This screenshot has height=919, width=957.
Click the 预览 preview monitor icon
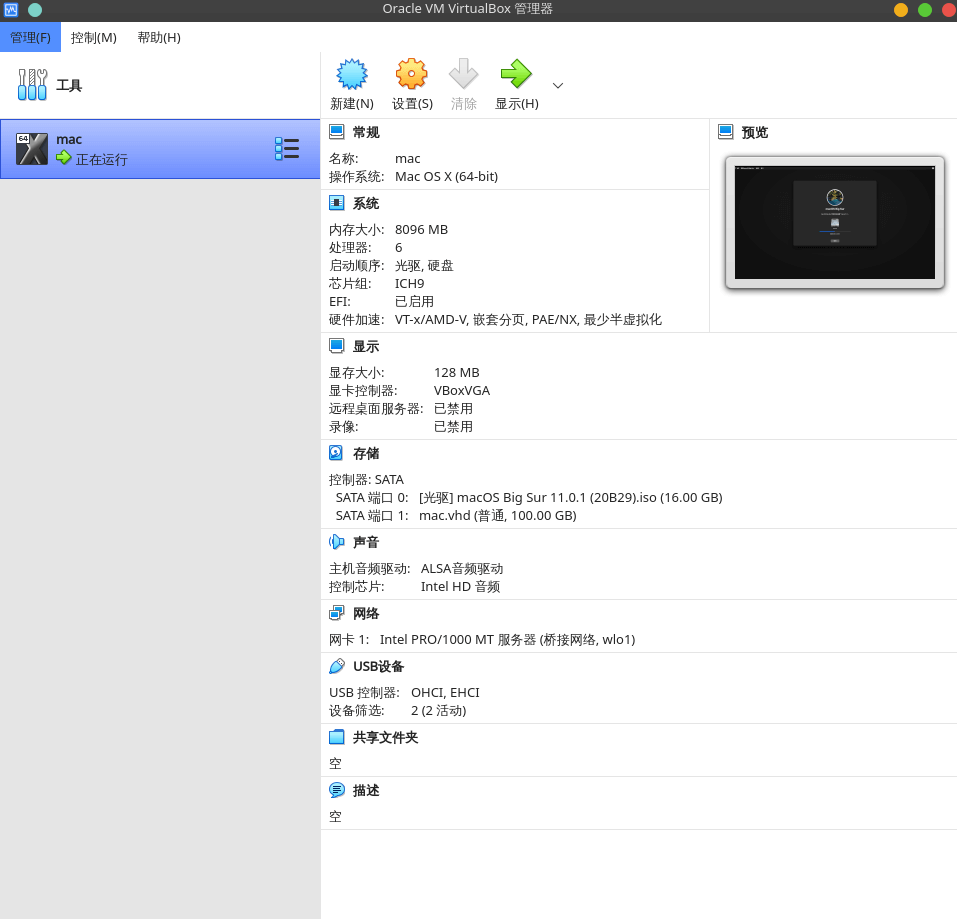pos(726,132)
